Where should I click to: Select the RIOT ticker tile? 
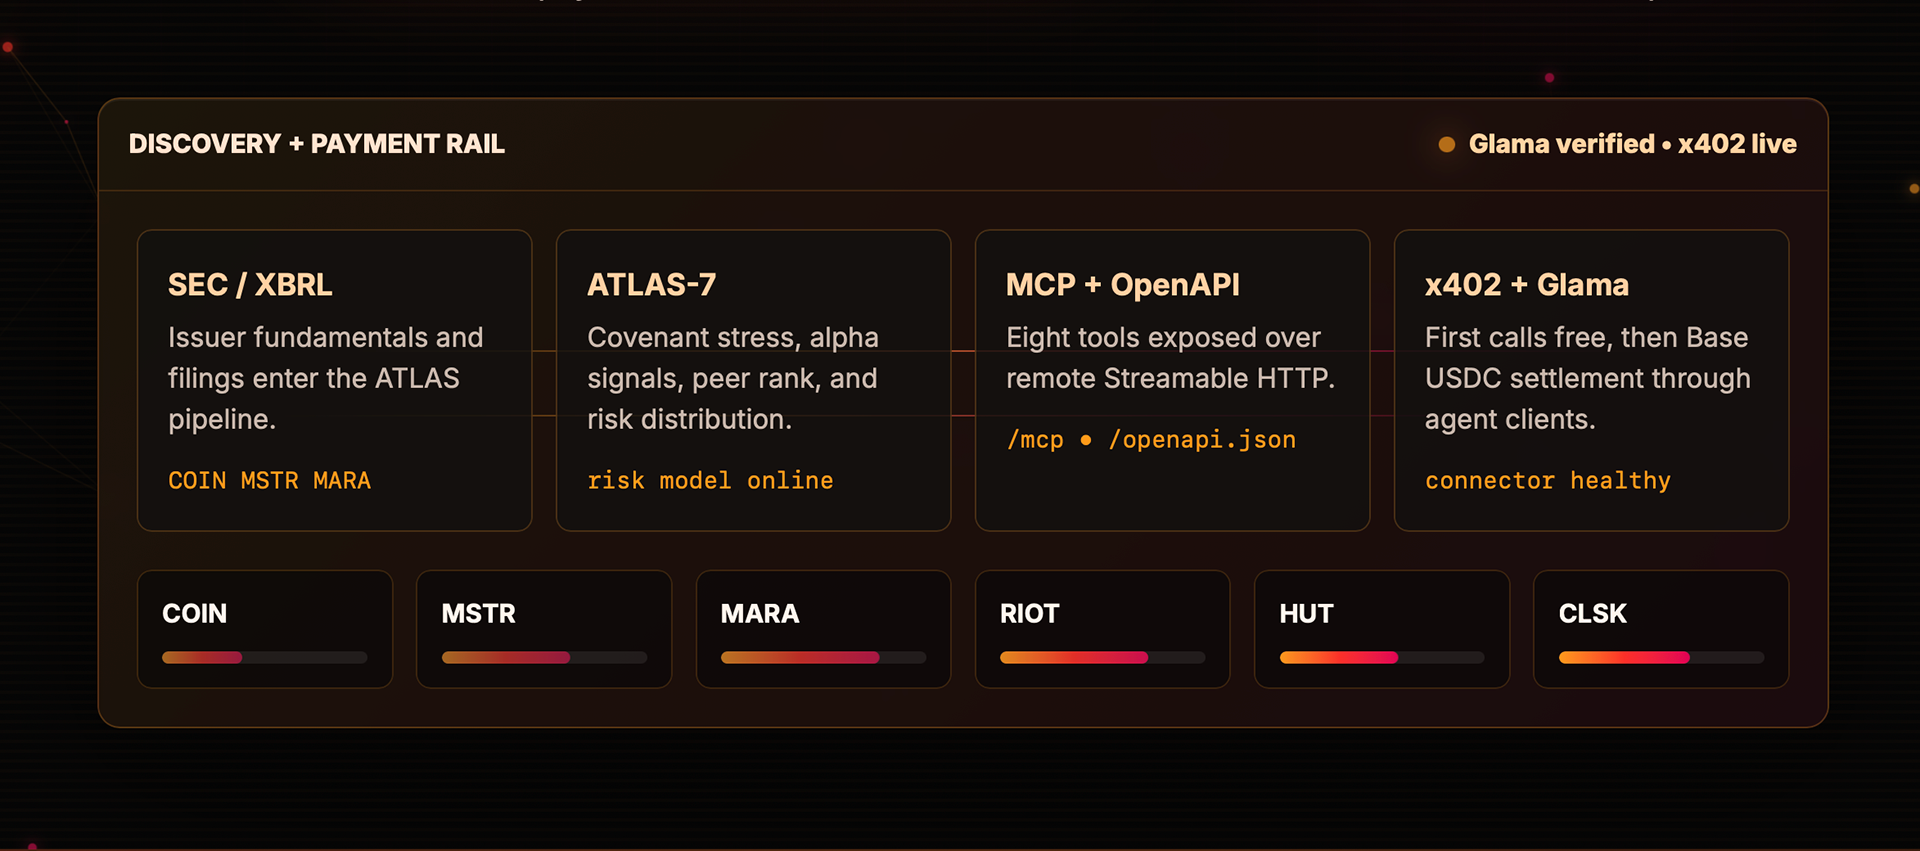(x=1102, y=629)
